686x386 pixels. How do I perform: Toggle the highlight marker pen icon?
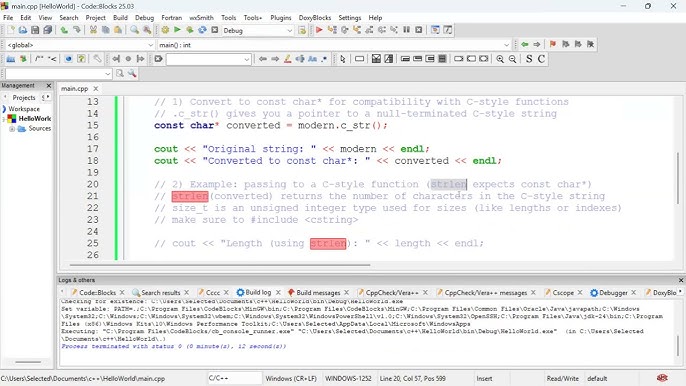pos(287,59)
